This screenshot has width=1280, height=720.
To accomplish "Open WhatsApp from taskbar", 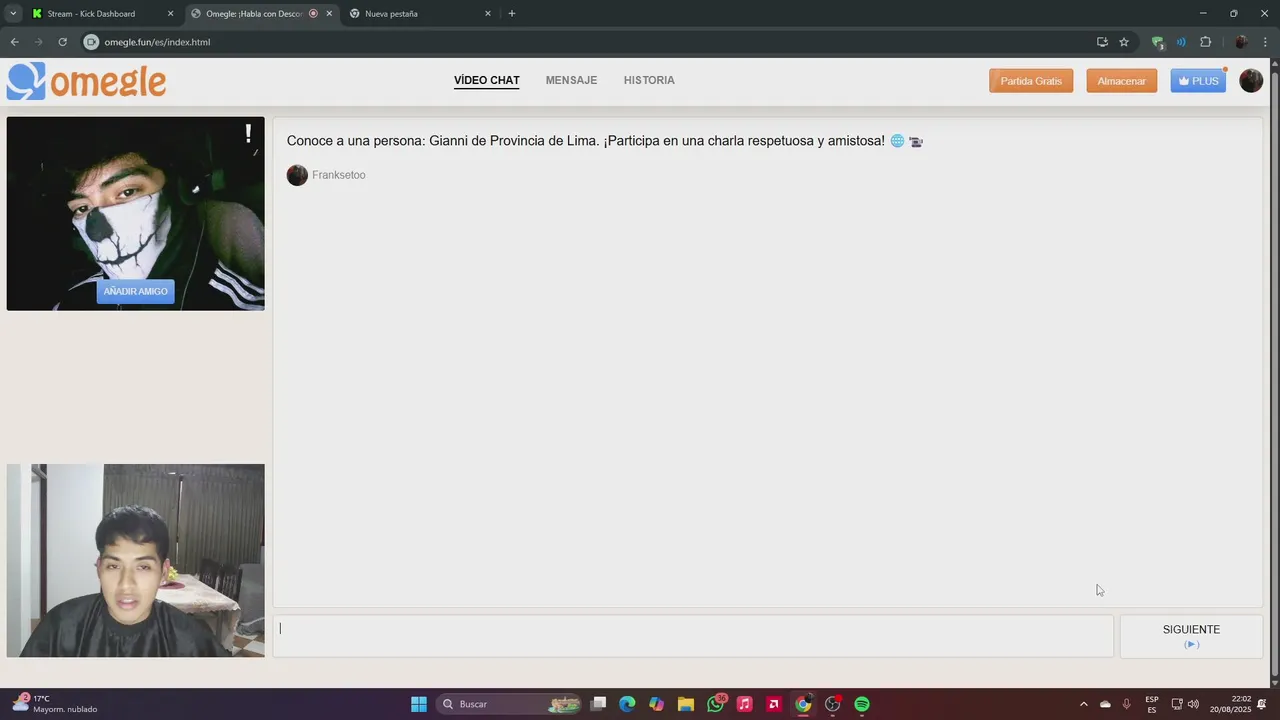I will [715, 704].
